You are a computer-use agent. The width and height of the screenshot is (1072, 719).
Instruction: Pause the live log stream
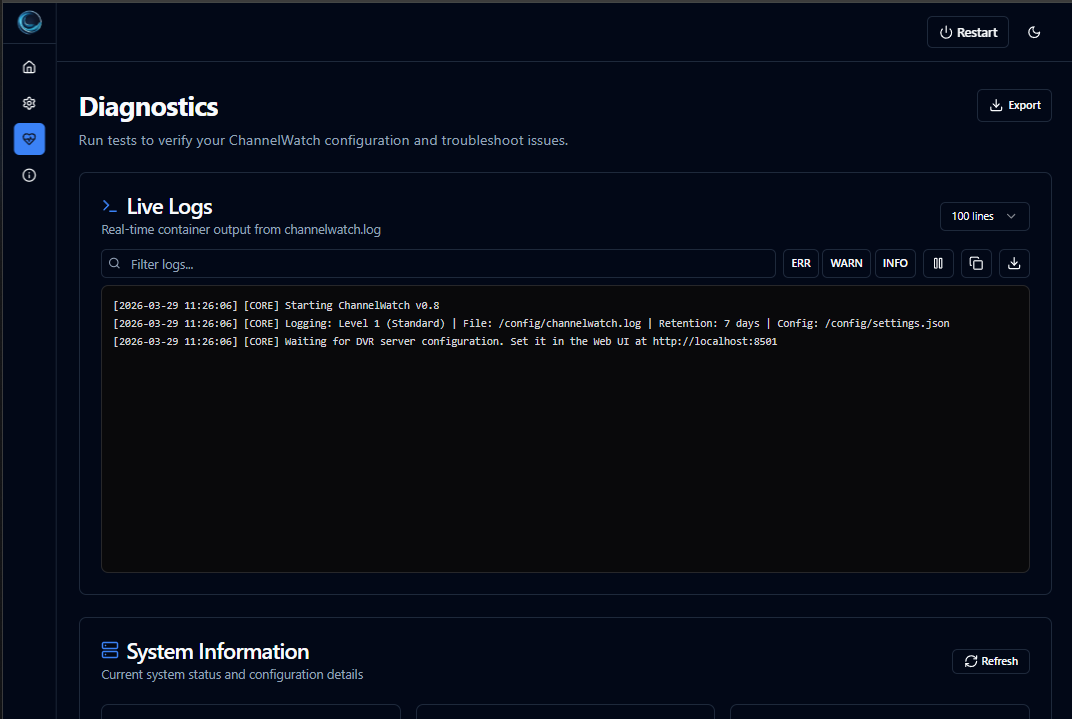point(938,263)
